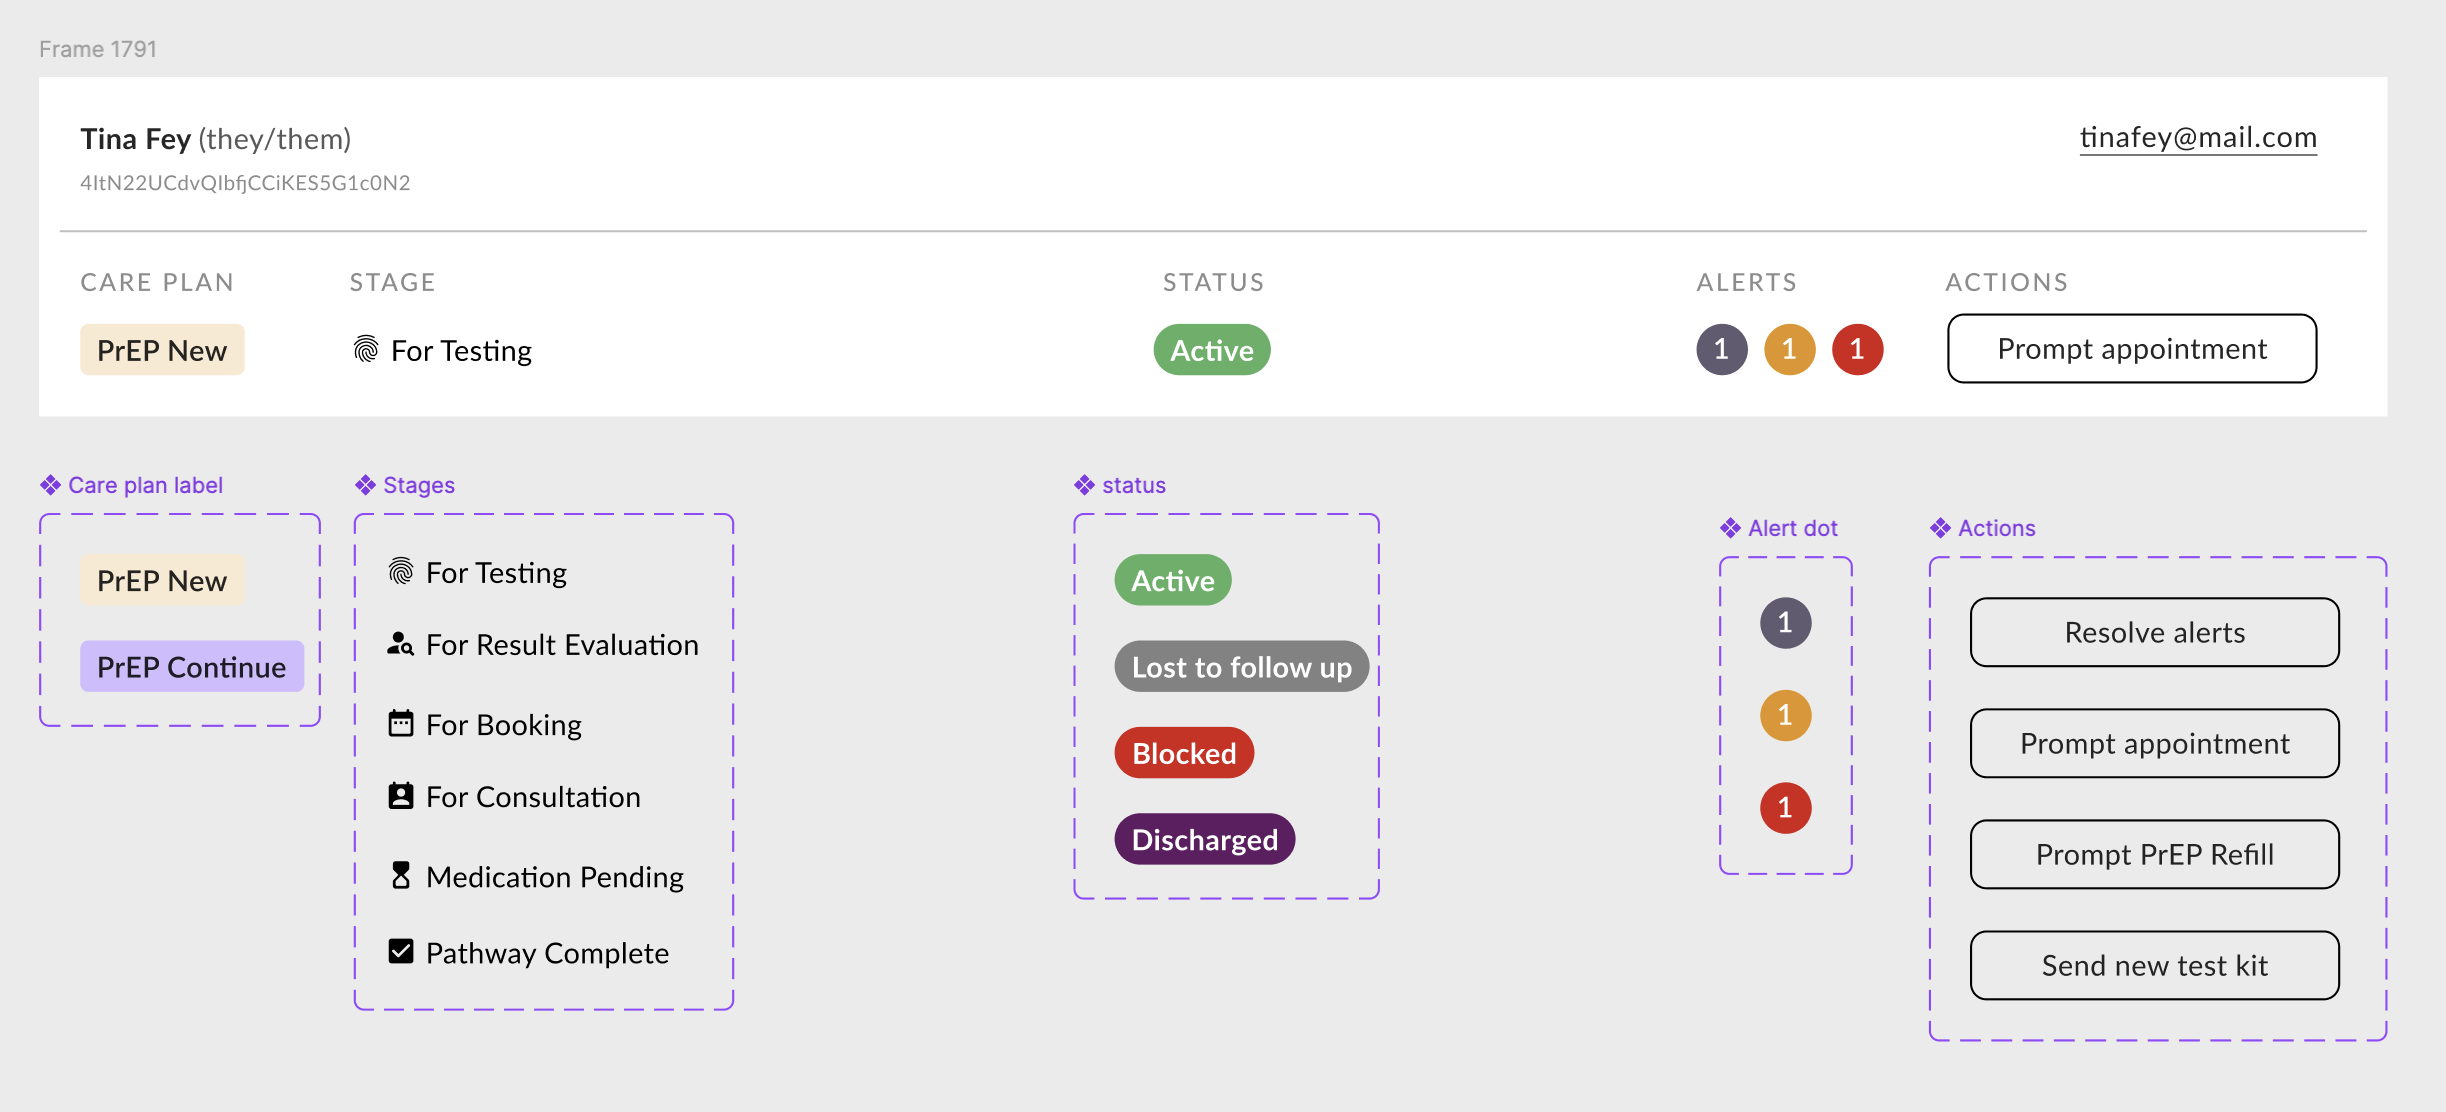Click the Pathway Complete stage text
The height and width of the screenshot is (1112, 2446).
pyautogui.click(x=547, y=953)
